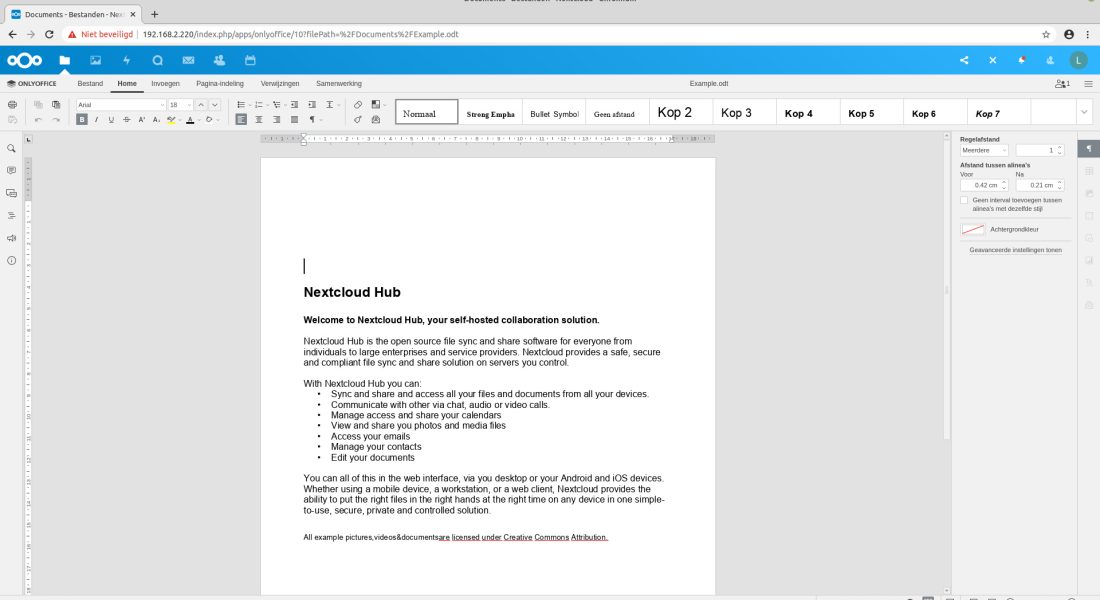Select the paragraph settings icon in right sidebar
This screenshot has width=1100, height=600.
click(1088, 149)
